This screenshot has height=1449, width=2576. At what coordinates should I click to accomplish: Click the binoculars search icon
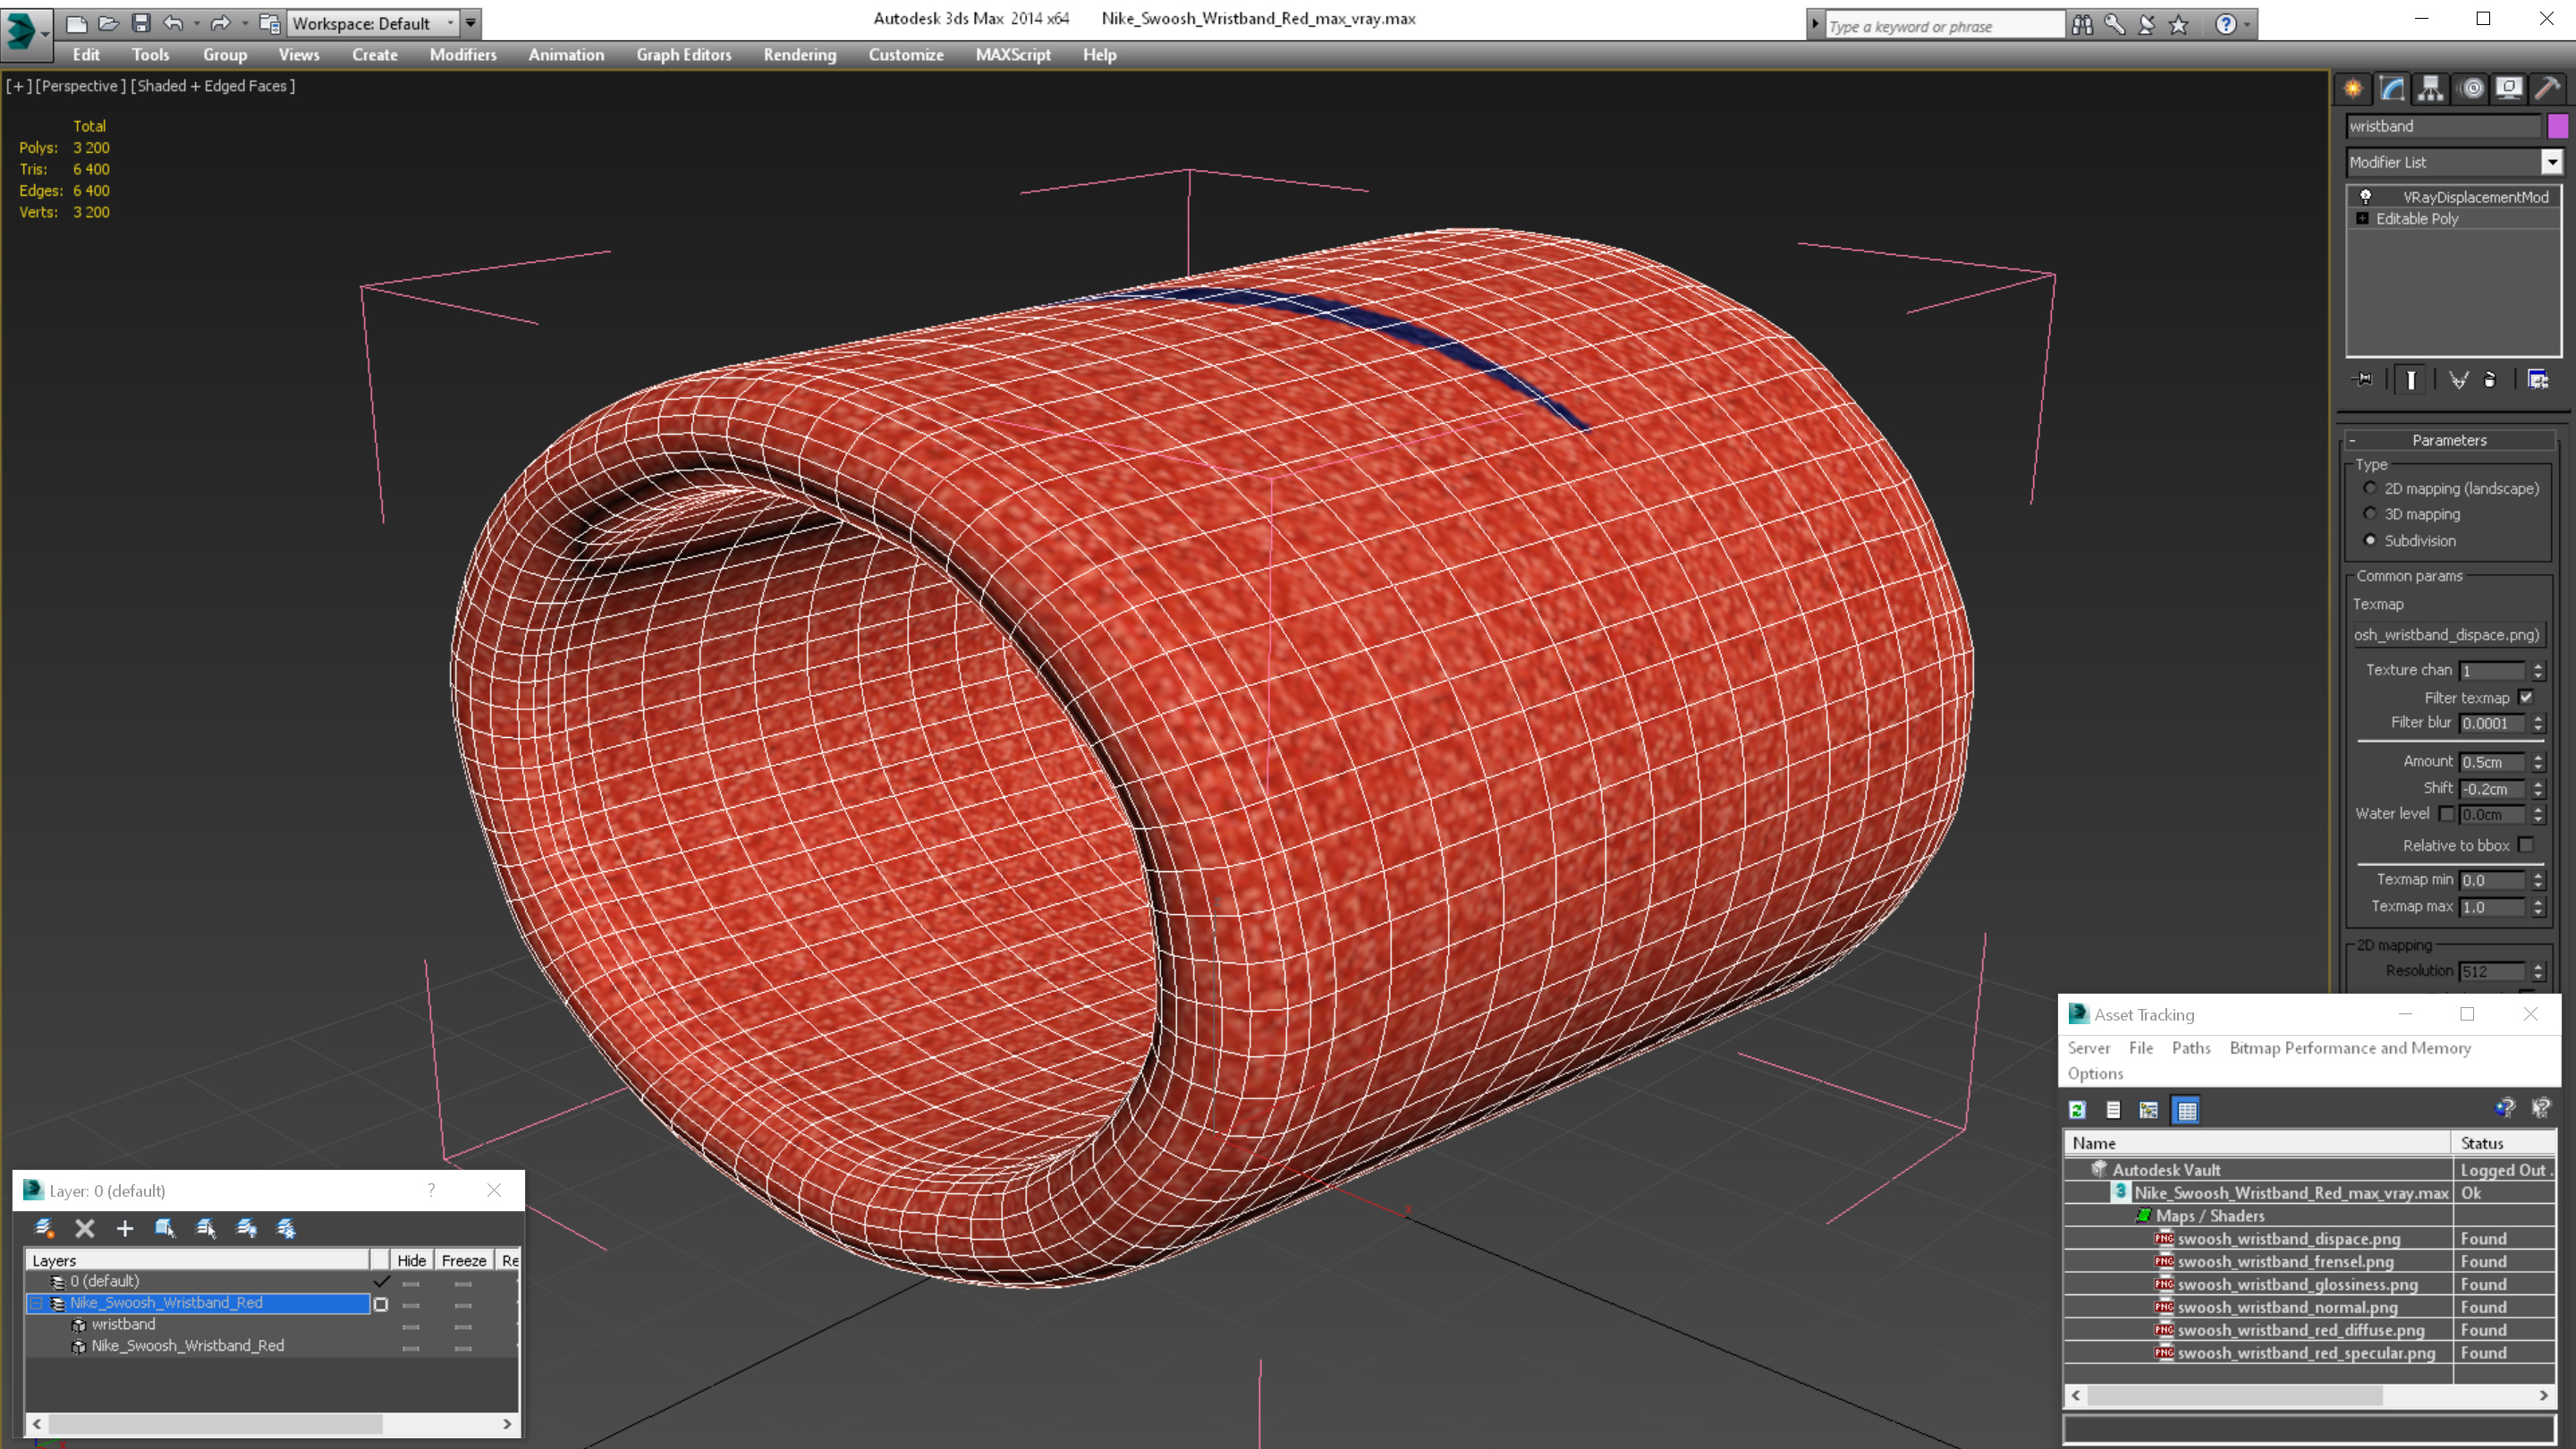coord(2082,24)
